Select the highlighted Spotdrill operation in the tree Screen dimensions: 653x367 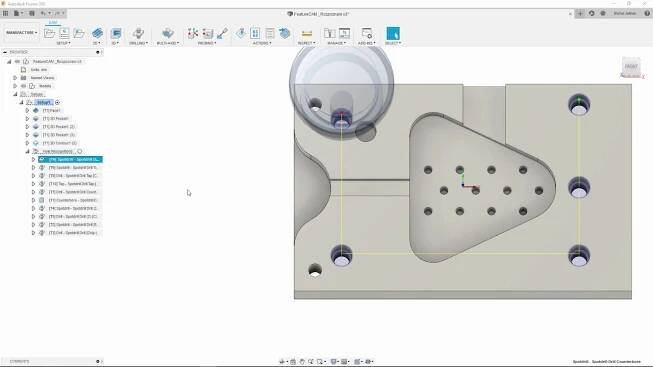(x=70, y=160)
